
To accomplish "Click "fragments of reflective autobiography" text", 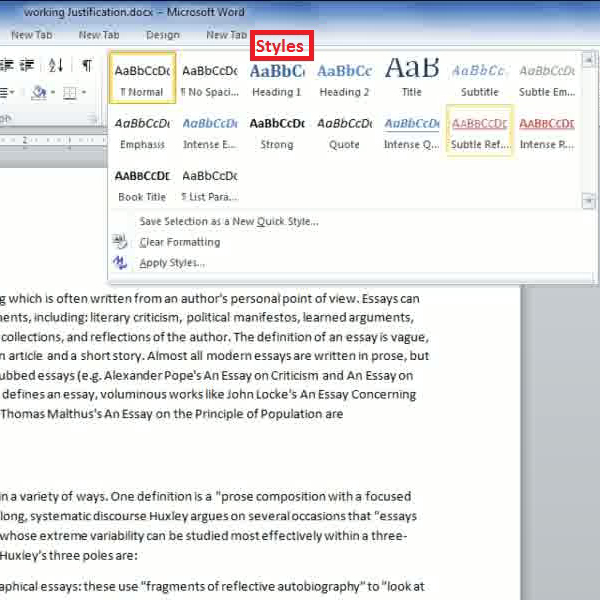I will coord(253,586).
